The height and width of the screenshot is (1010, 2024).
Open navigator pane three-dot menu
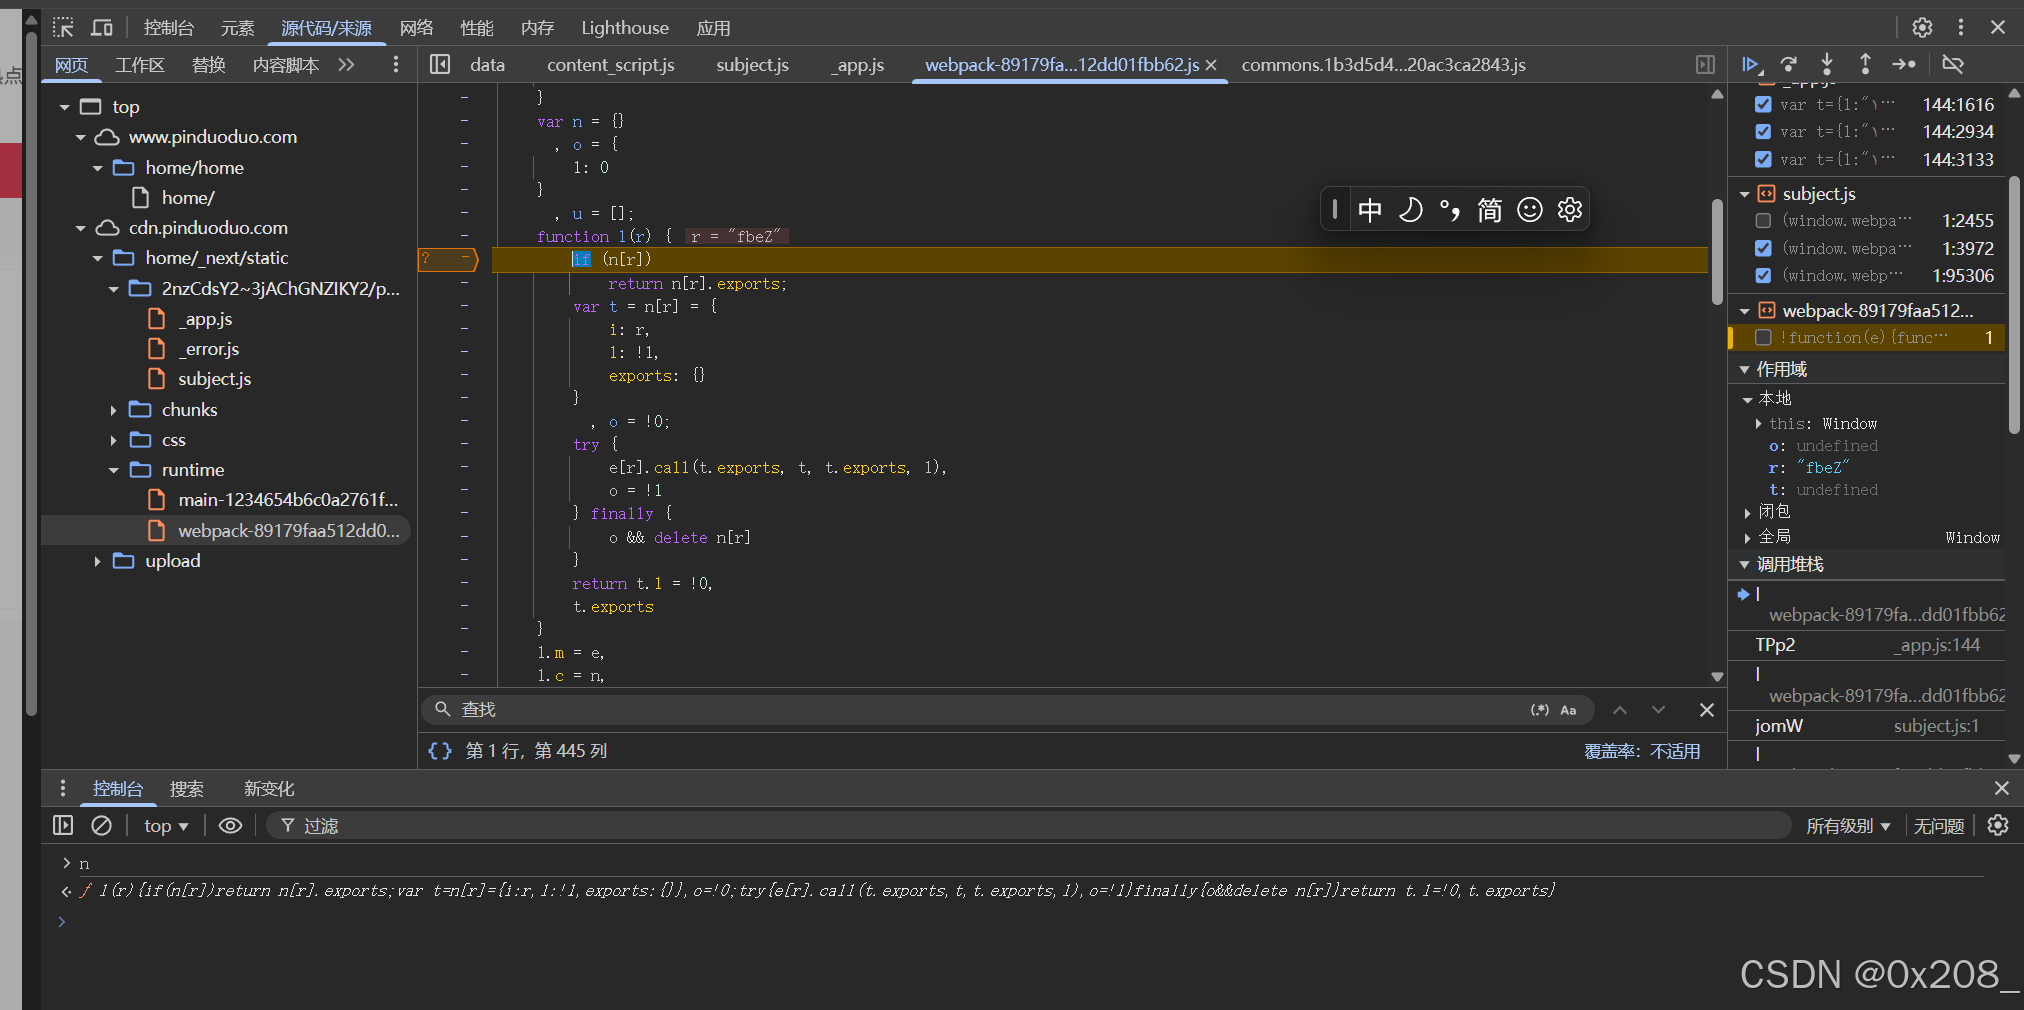tap(396, 65)
